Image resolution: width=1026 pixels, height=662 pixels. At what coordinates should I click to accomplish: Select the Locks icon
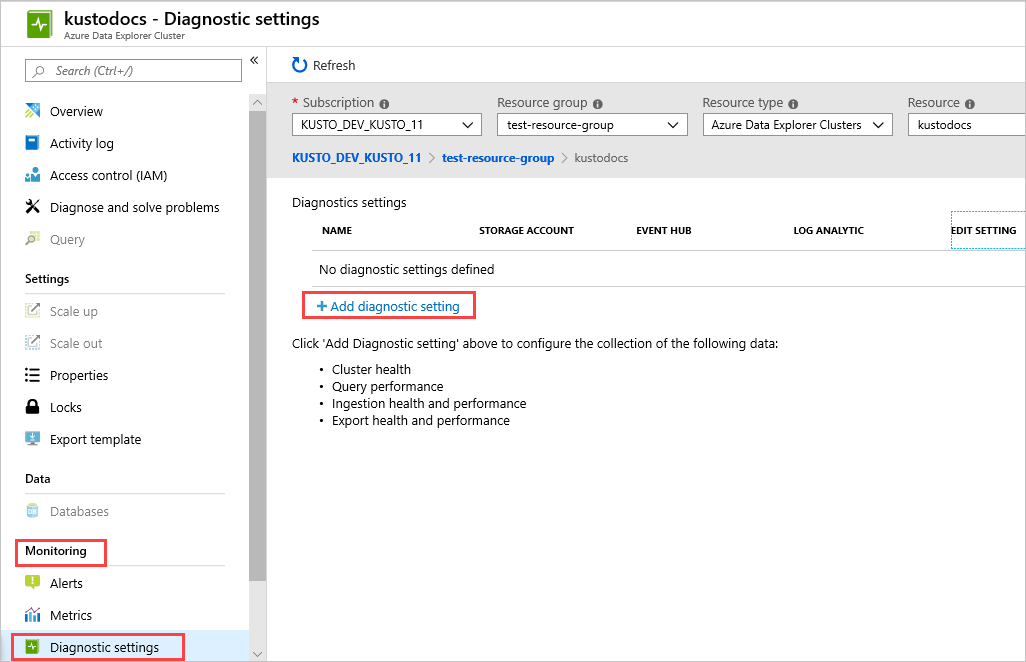click(x=33, y=407)
